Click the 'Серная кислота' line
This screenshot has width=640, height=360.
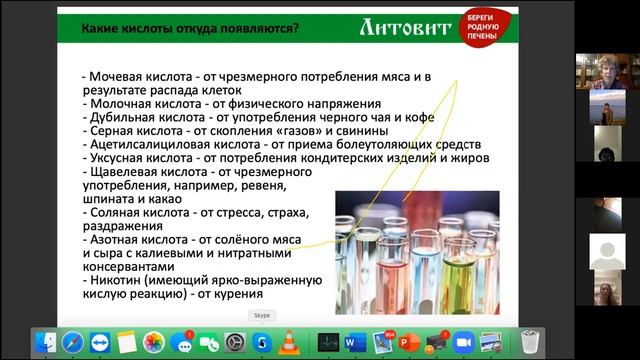point(235,131)
